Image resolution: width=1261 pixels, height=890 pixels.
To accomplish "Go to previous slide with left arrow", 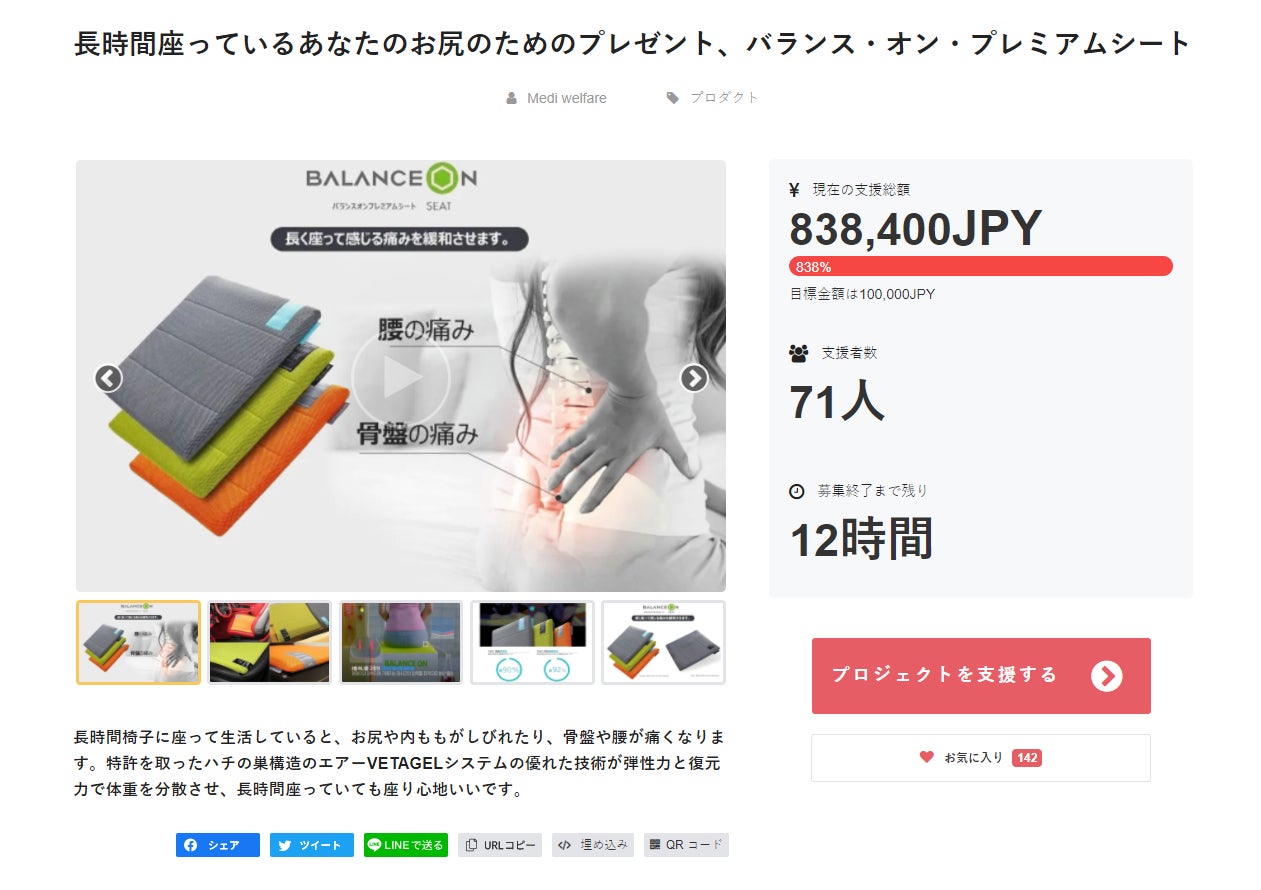I will tap(108, 378).
